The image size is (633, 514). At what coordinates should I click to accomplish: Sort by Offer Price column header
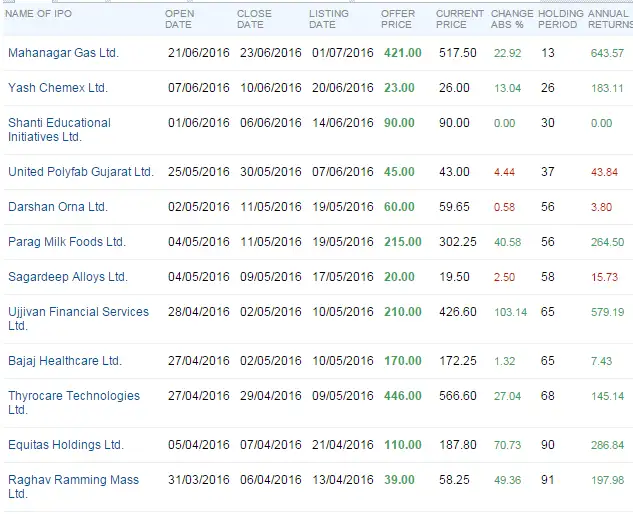[398, 19]
